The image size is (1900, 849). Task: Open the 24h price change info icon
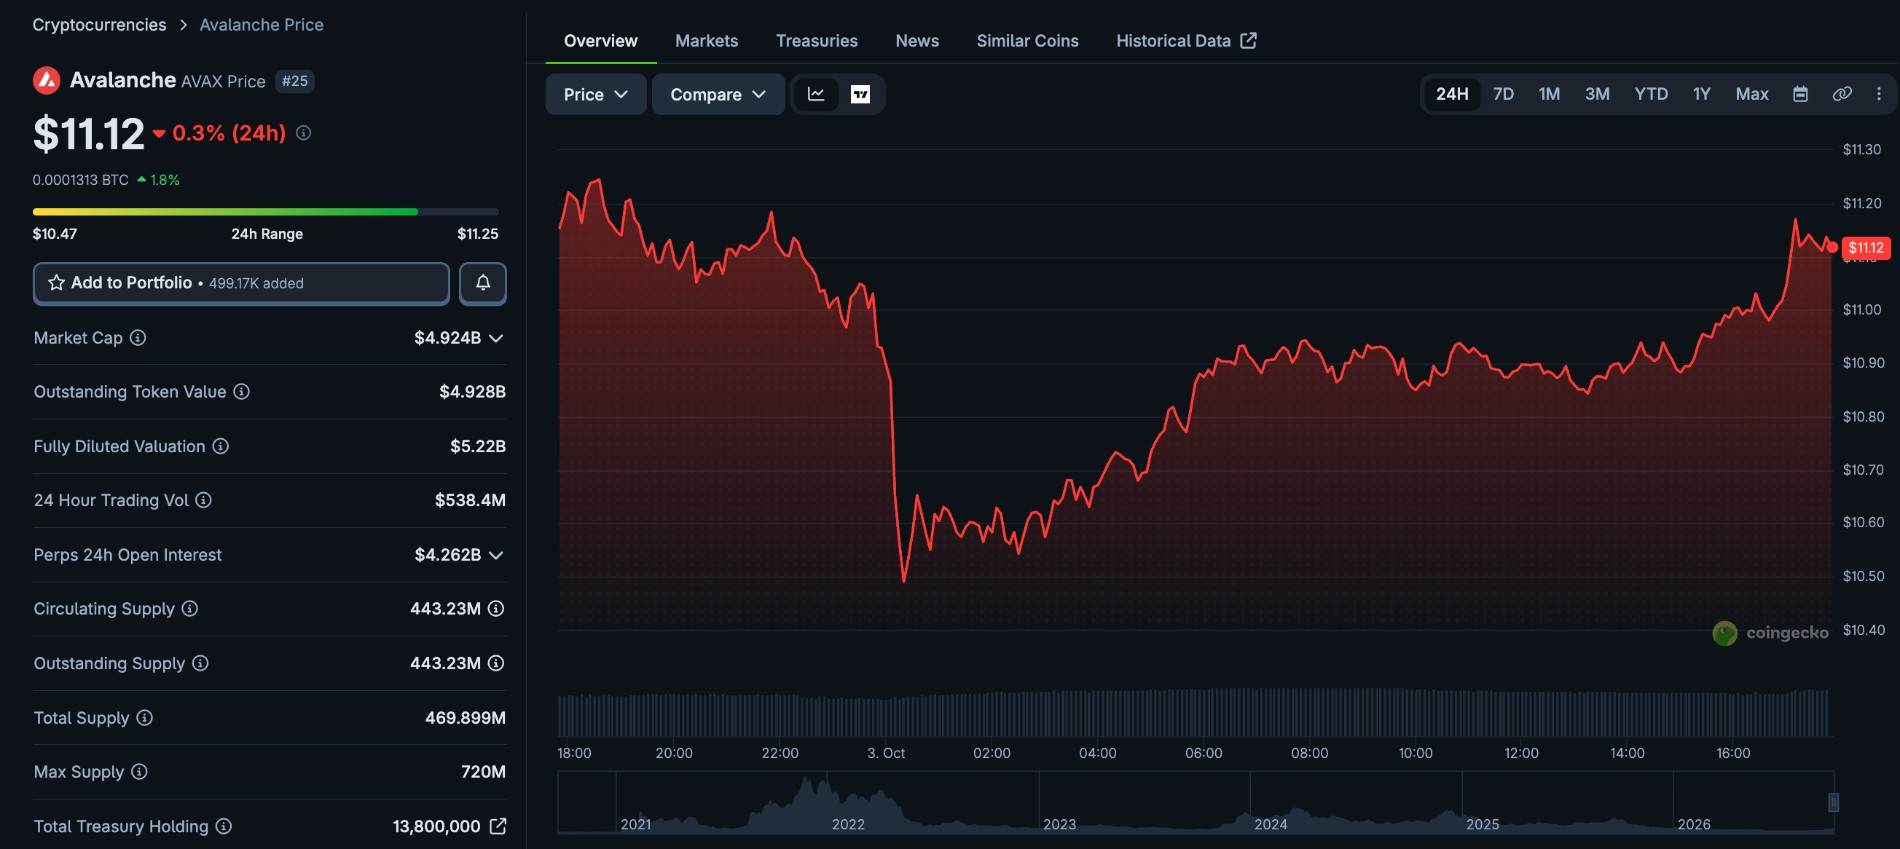click(x=303, y=133)
